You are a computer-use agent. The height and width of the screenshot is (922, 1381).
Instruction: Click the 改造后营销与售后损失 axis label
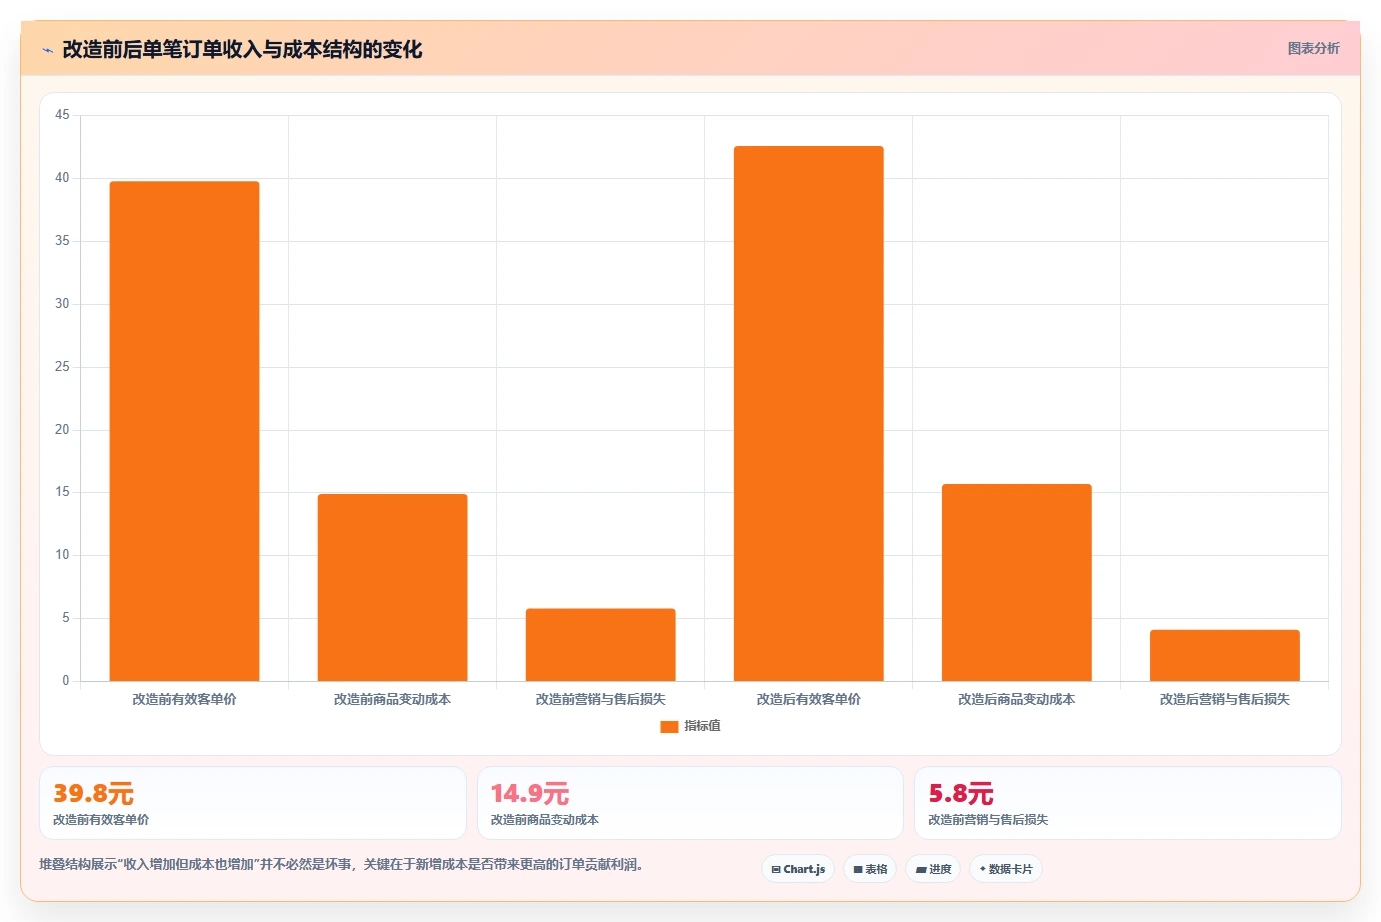point(1224,700)
